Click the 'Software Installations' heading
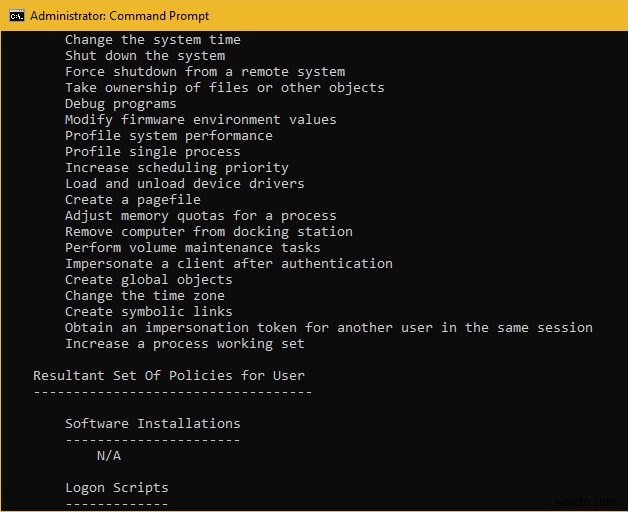Image resolution: width=628 pixels, height=512 pixels. (x=152, y=424)
